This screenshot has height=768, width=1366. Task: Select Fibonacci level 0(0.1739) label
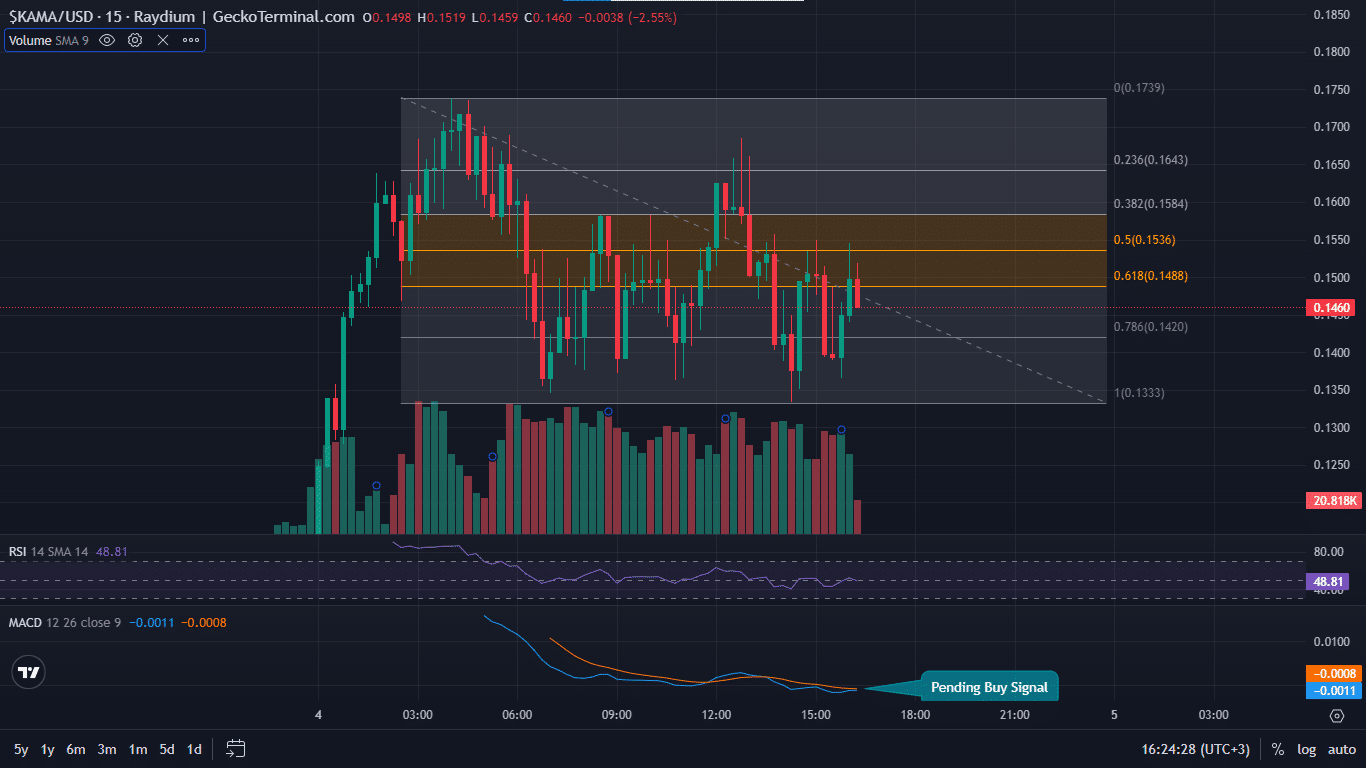(x=1139, y=88)
